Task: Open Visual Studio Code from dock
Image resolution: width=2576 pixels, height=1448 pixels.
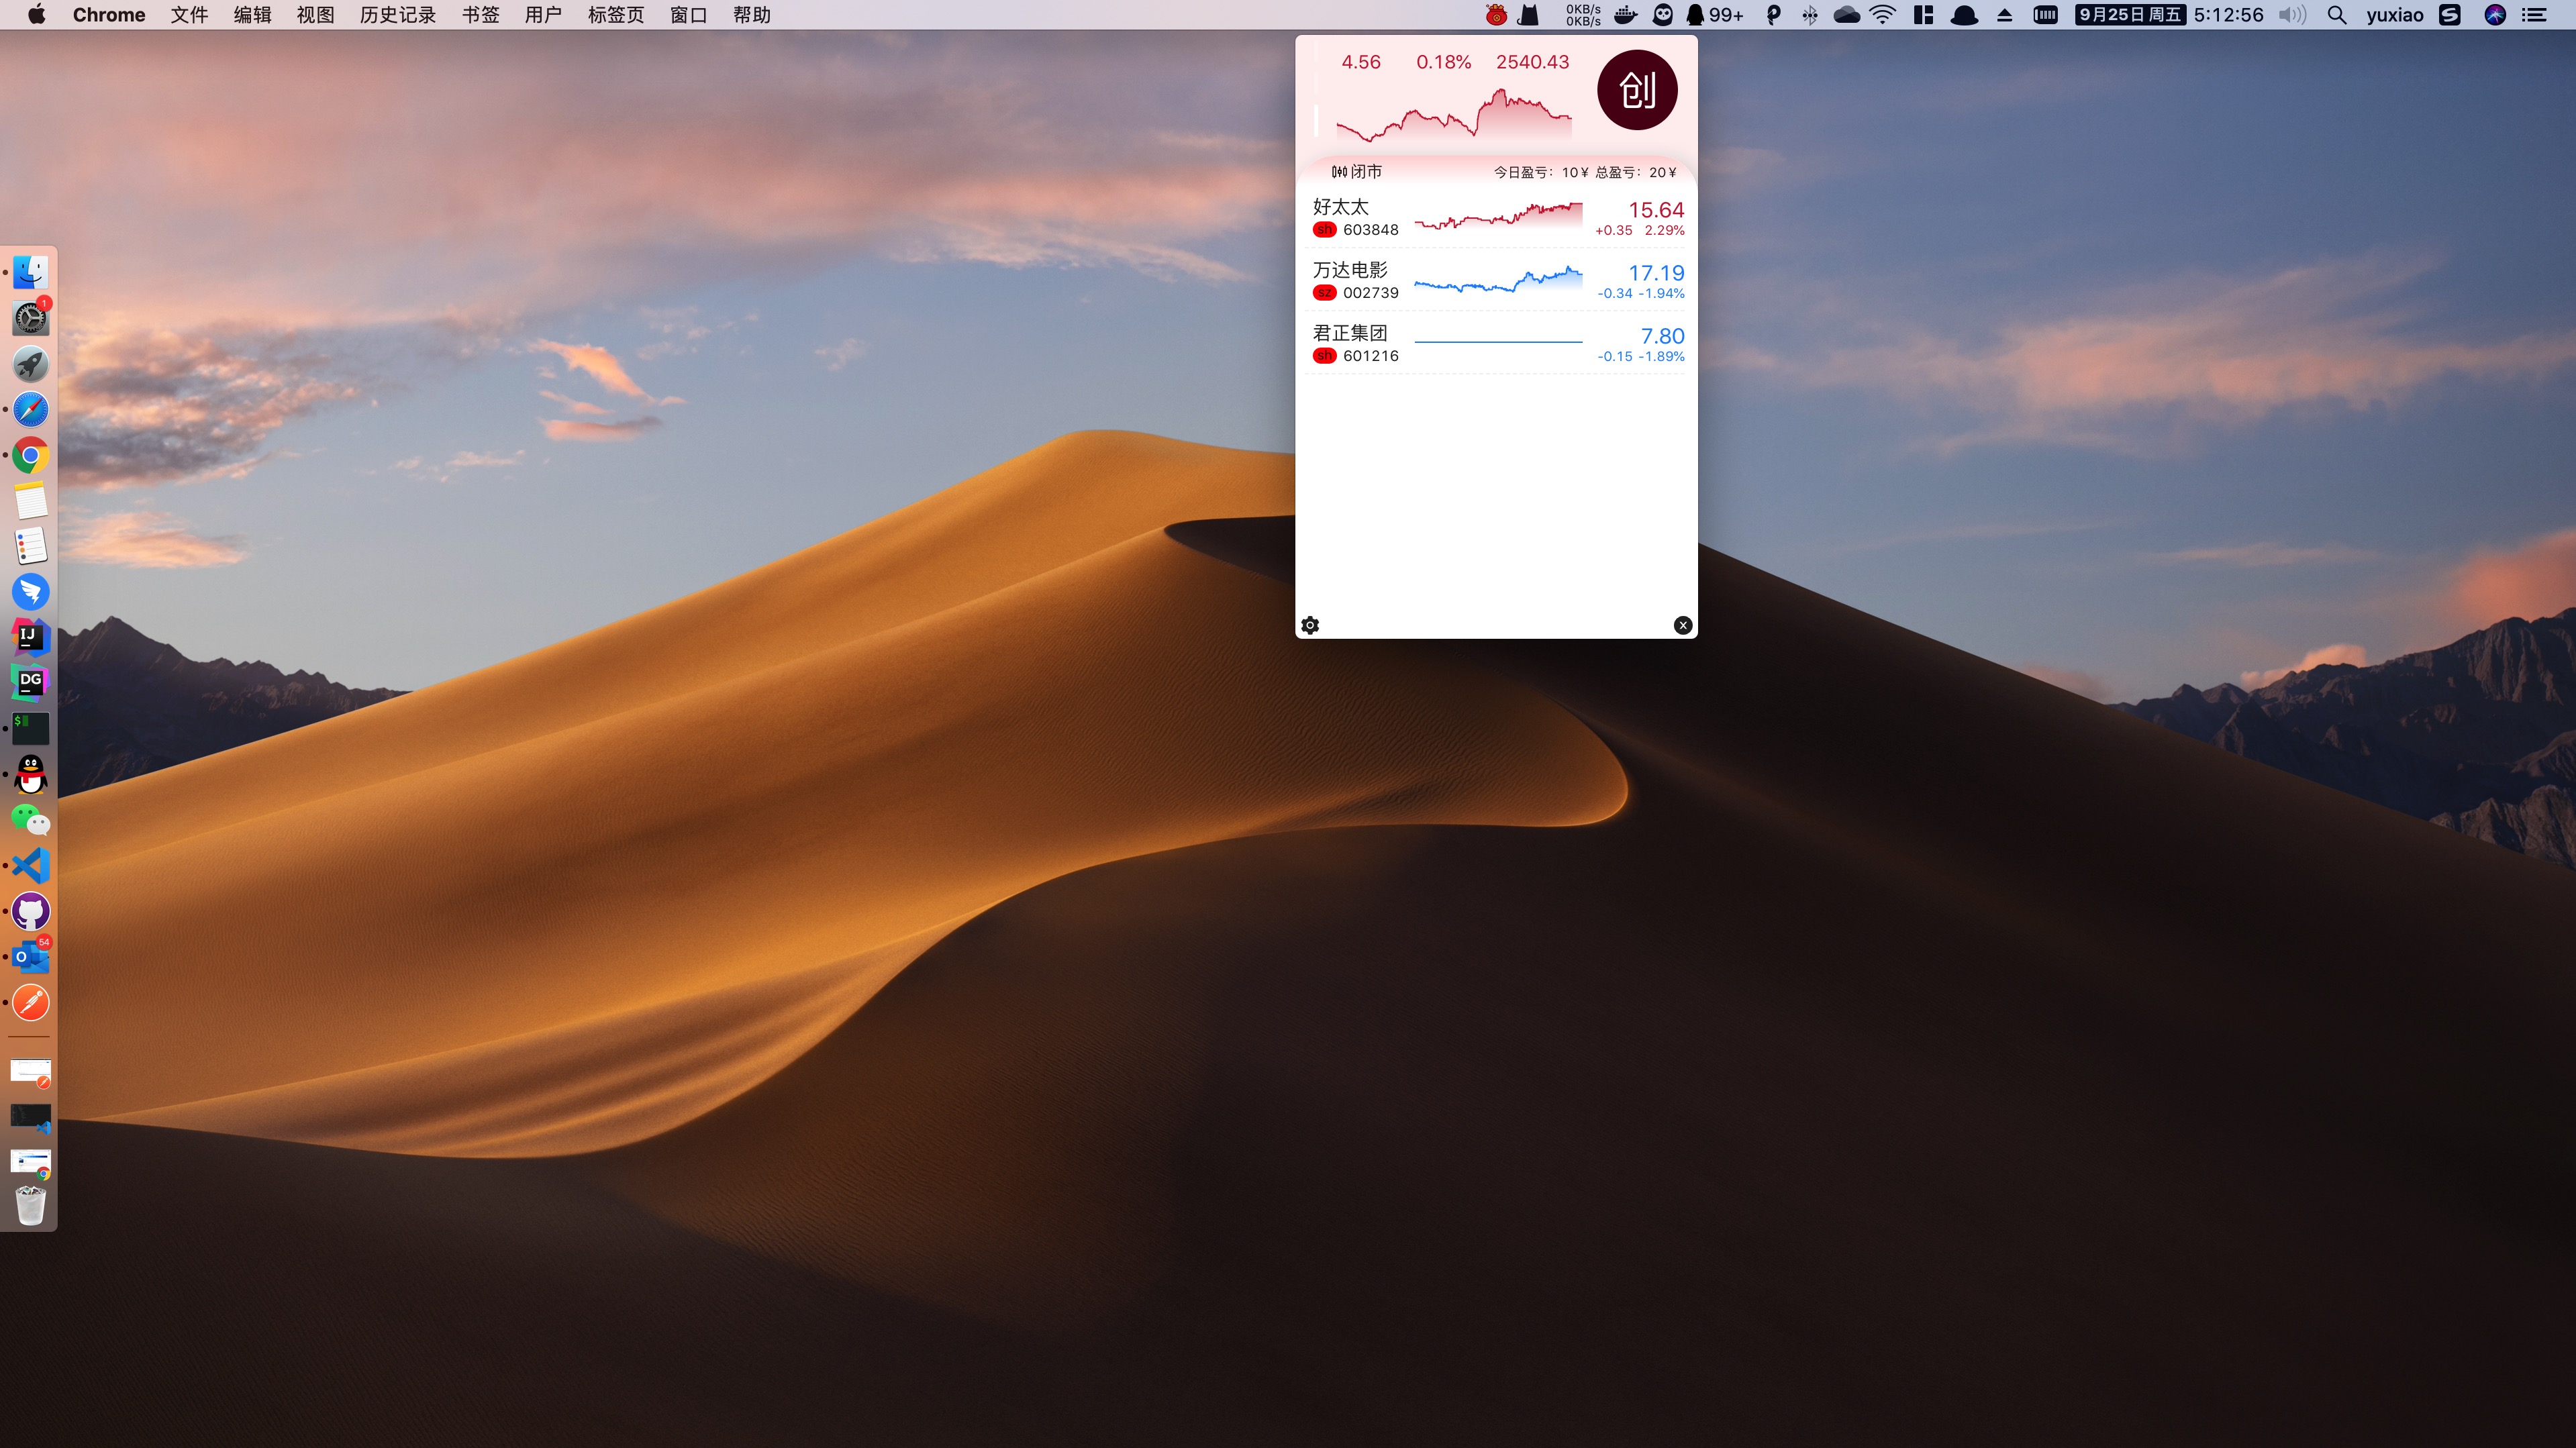Action: (x=30, y=864)
